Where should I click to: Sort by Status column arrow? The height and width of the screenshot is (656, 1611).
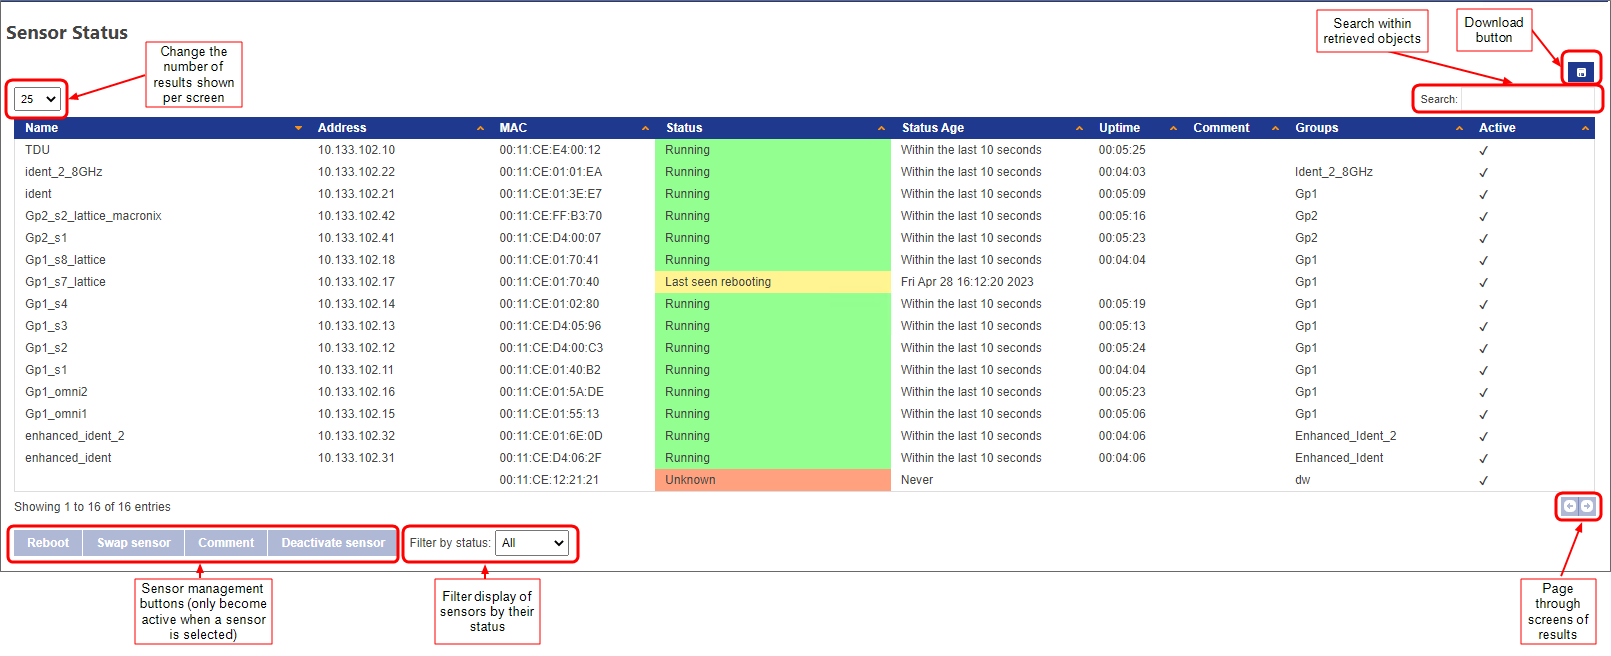[x=881, y=128]
